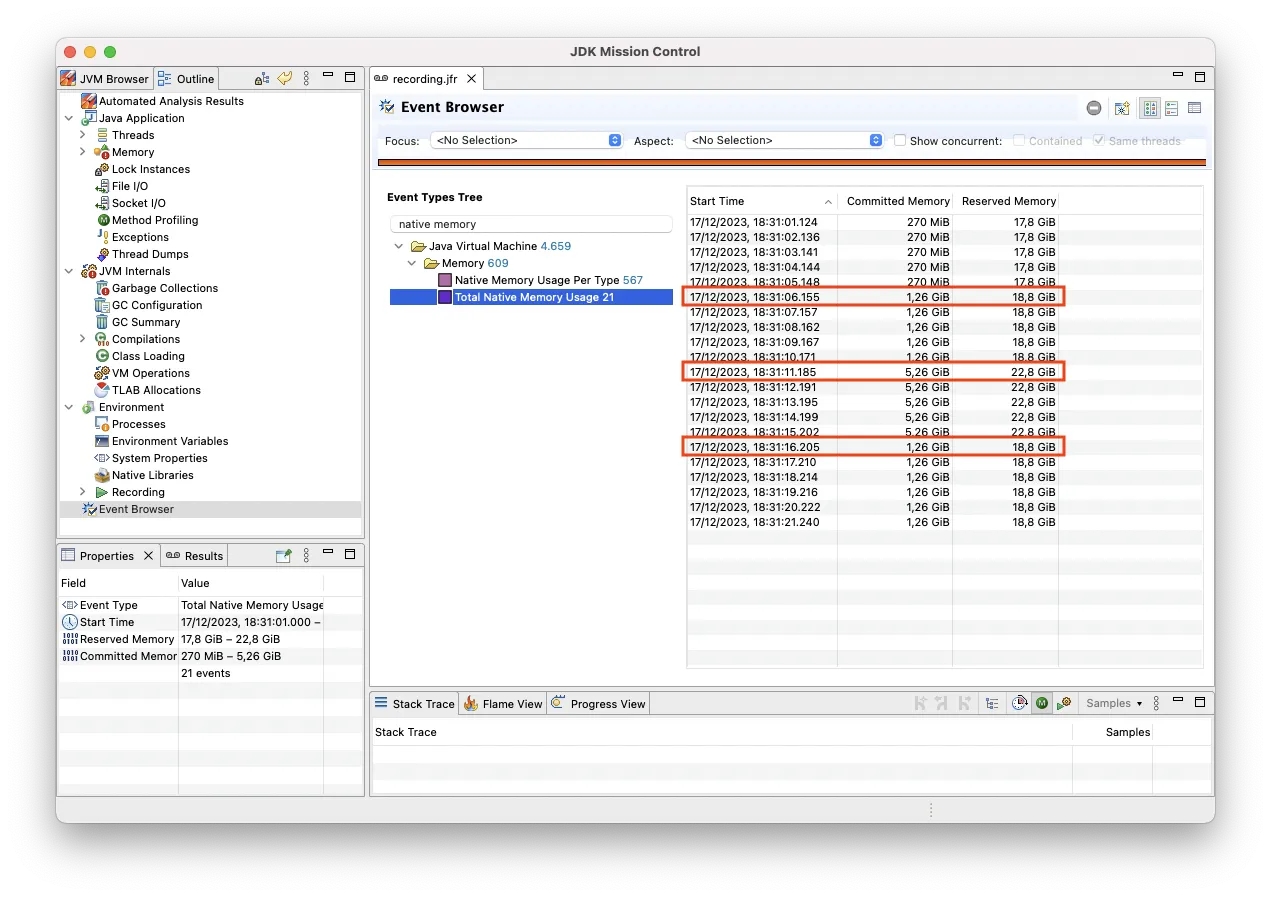Image resolution: width=1271 pixels, height=897 pixels.
Task: Open the TLAB Allocations page
Action: [x=155, y=390]
